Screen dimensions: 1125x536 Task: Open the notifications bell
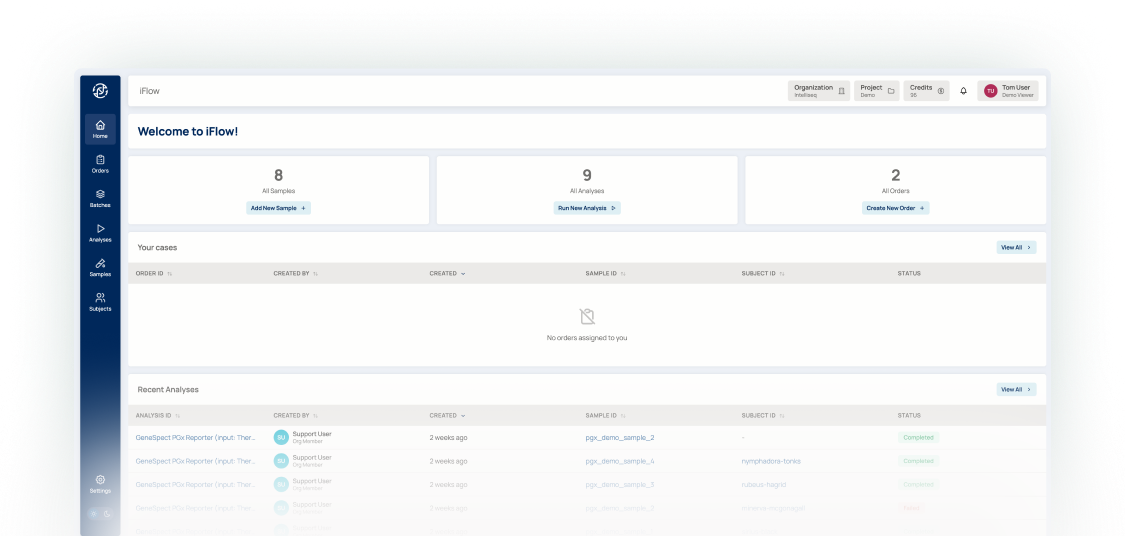tap(964, 91)
